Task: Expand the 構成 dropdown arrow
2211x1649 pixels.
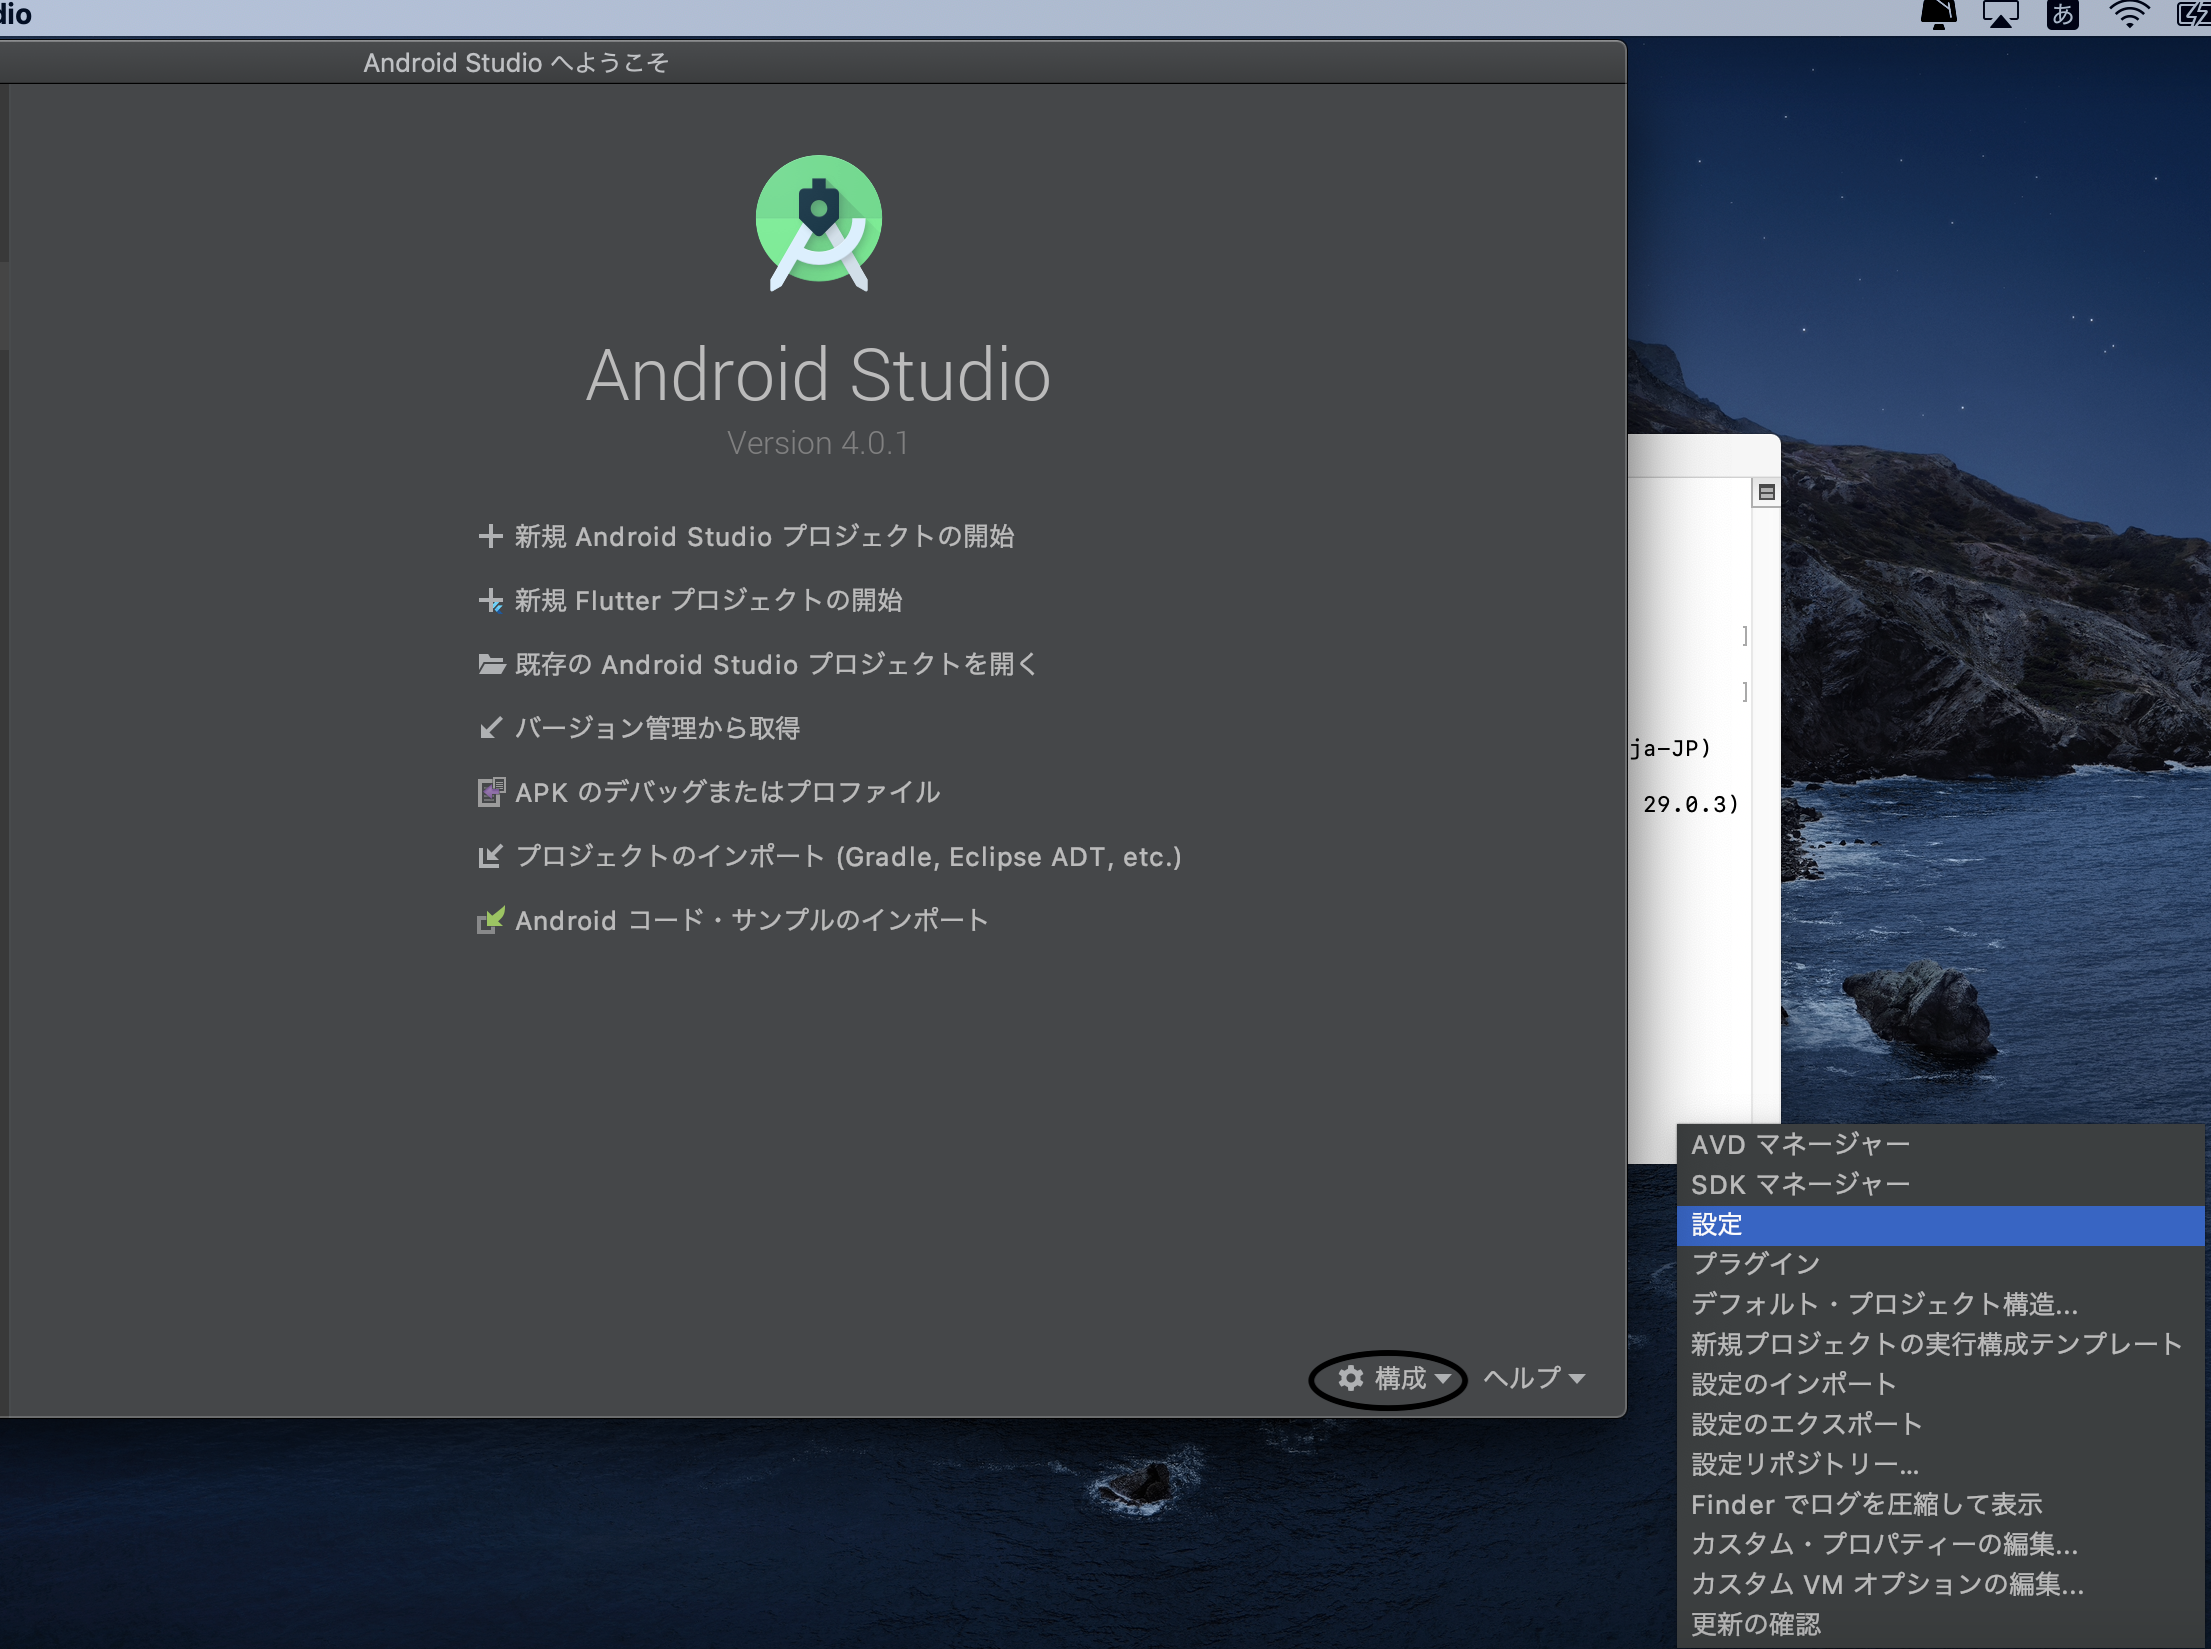Action: click(x=1442, y=1378)
